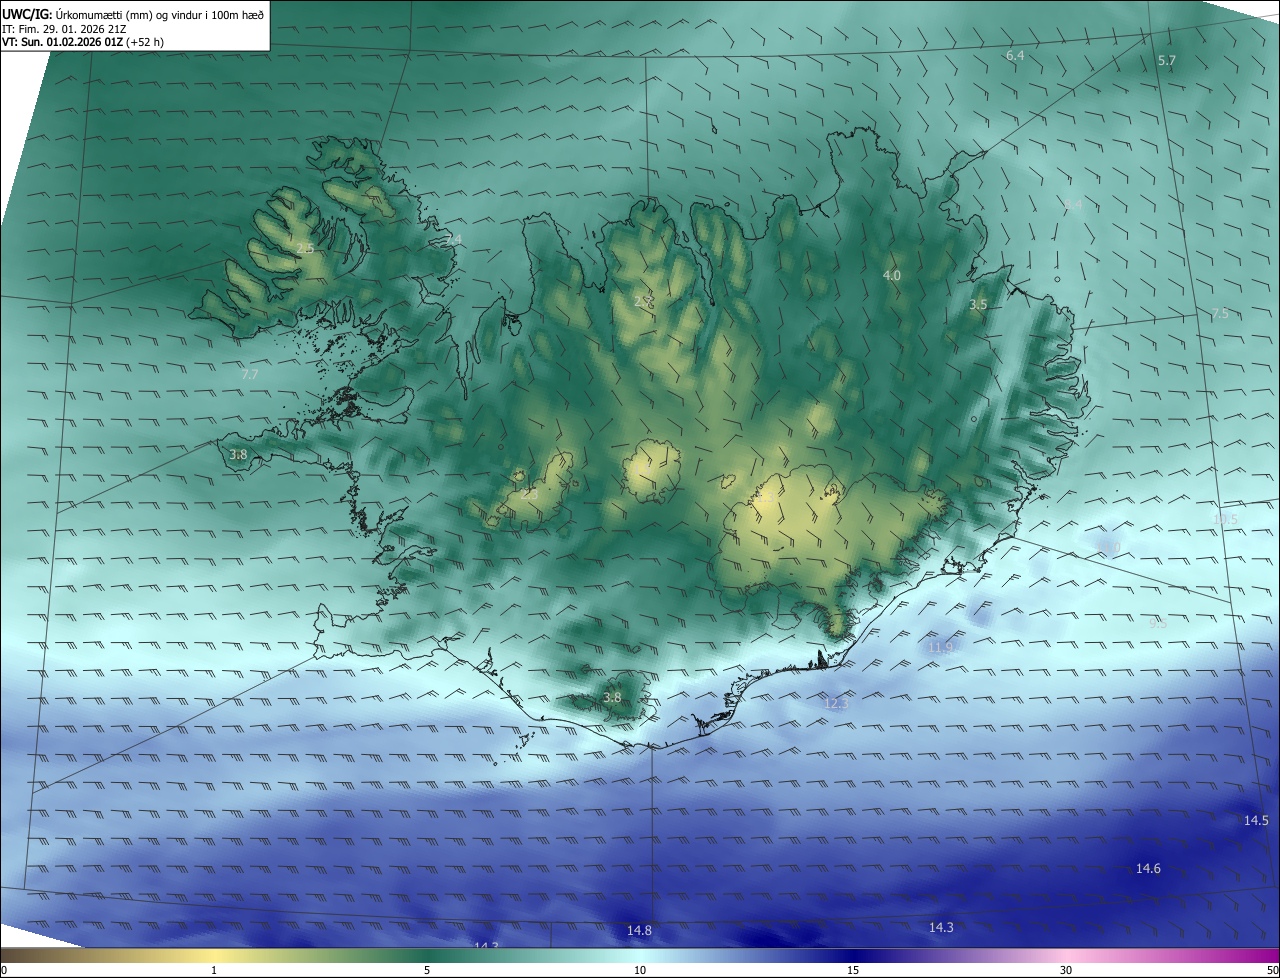Click the color scale tick label 10

tap(640, 971)
